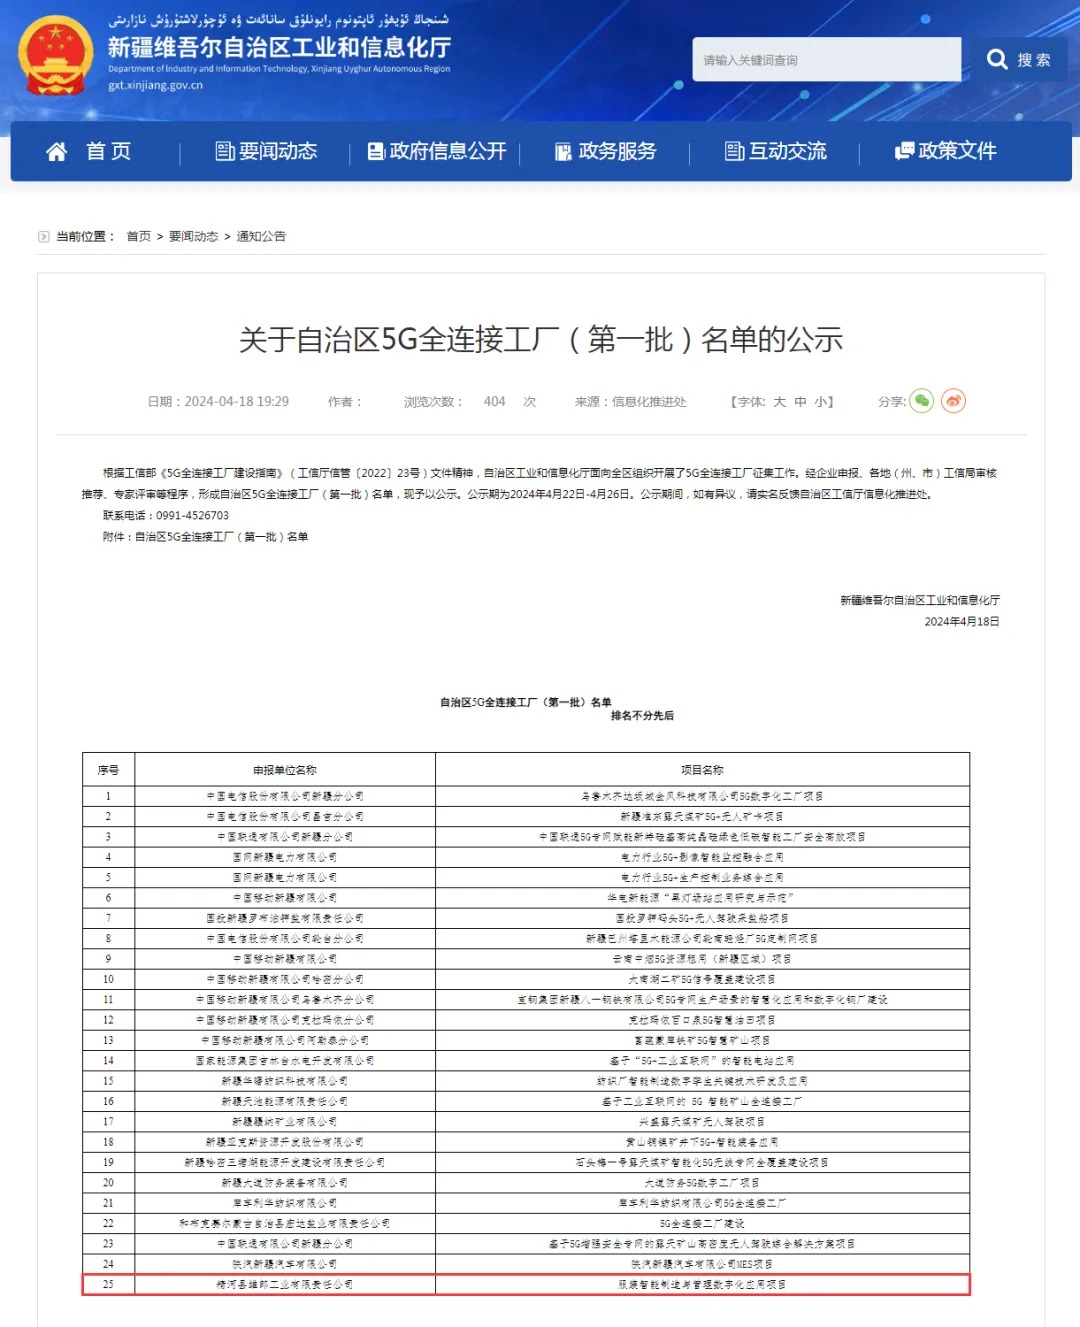1080x1327 pixels.
Task: Click the cell 中国电信股份有限公司新疆分公司
Action: (285, 797)
